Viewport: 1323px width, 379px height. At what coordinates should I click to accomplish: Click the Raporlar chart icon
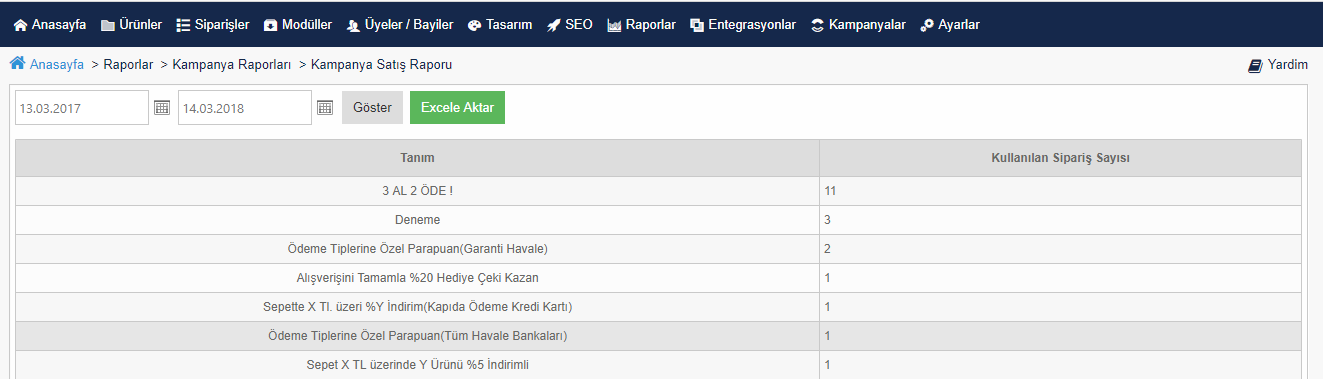point(614,25)
